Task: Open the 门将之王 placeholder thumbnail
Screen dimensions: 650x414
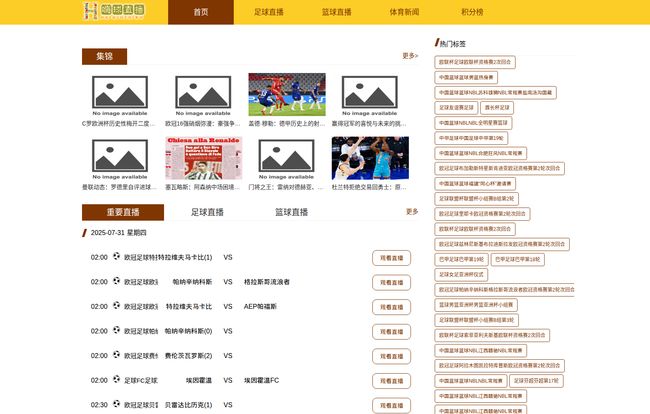Action: (286, 159)
